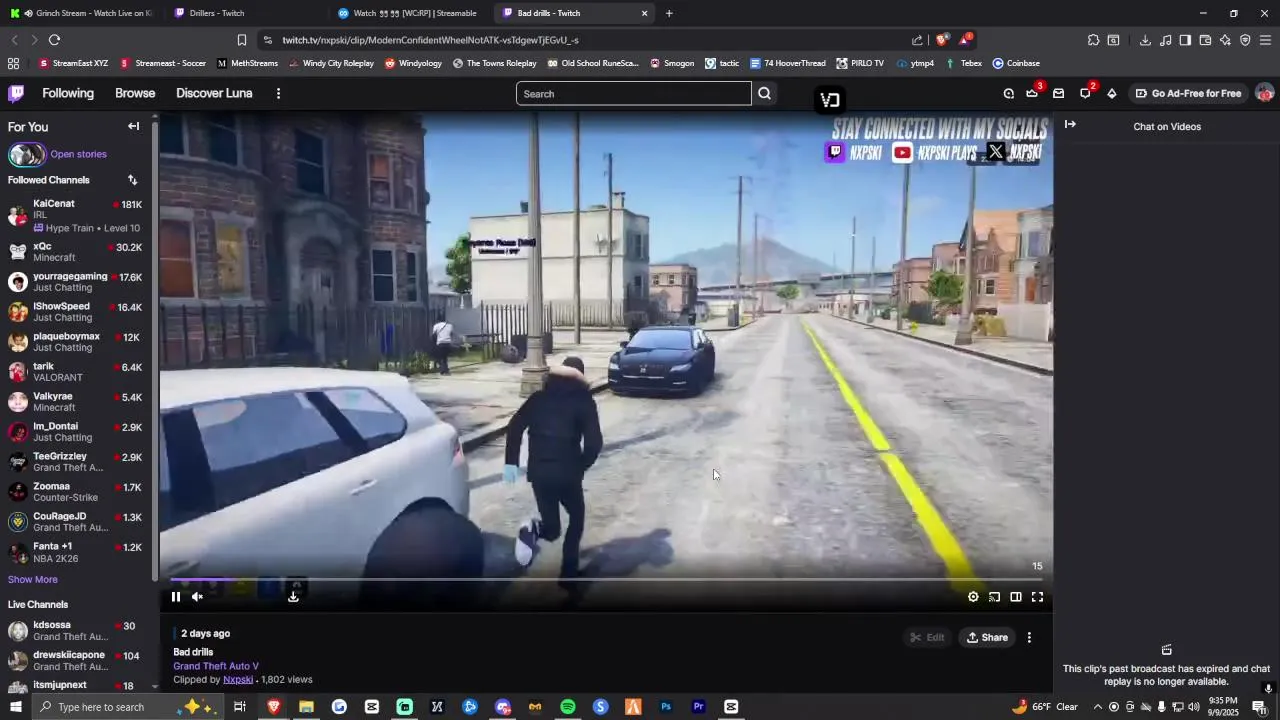Share this clip

[987, 637]
